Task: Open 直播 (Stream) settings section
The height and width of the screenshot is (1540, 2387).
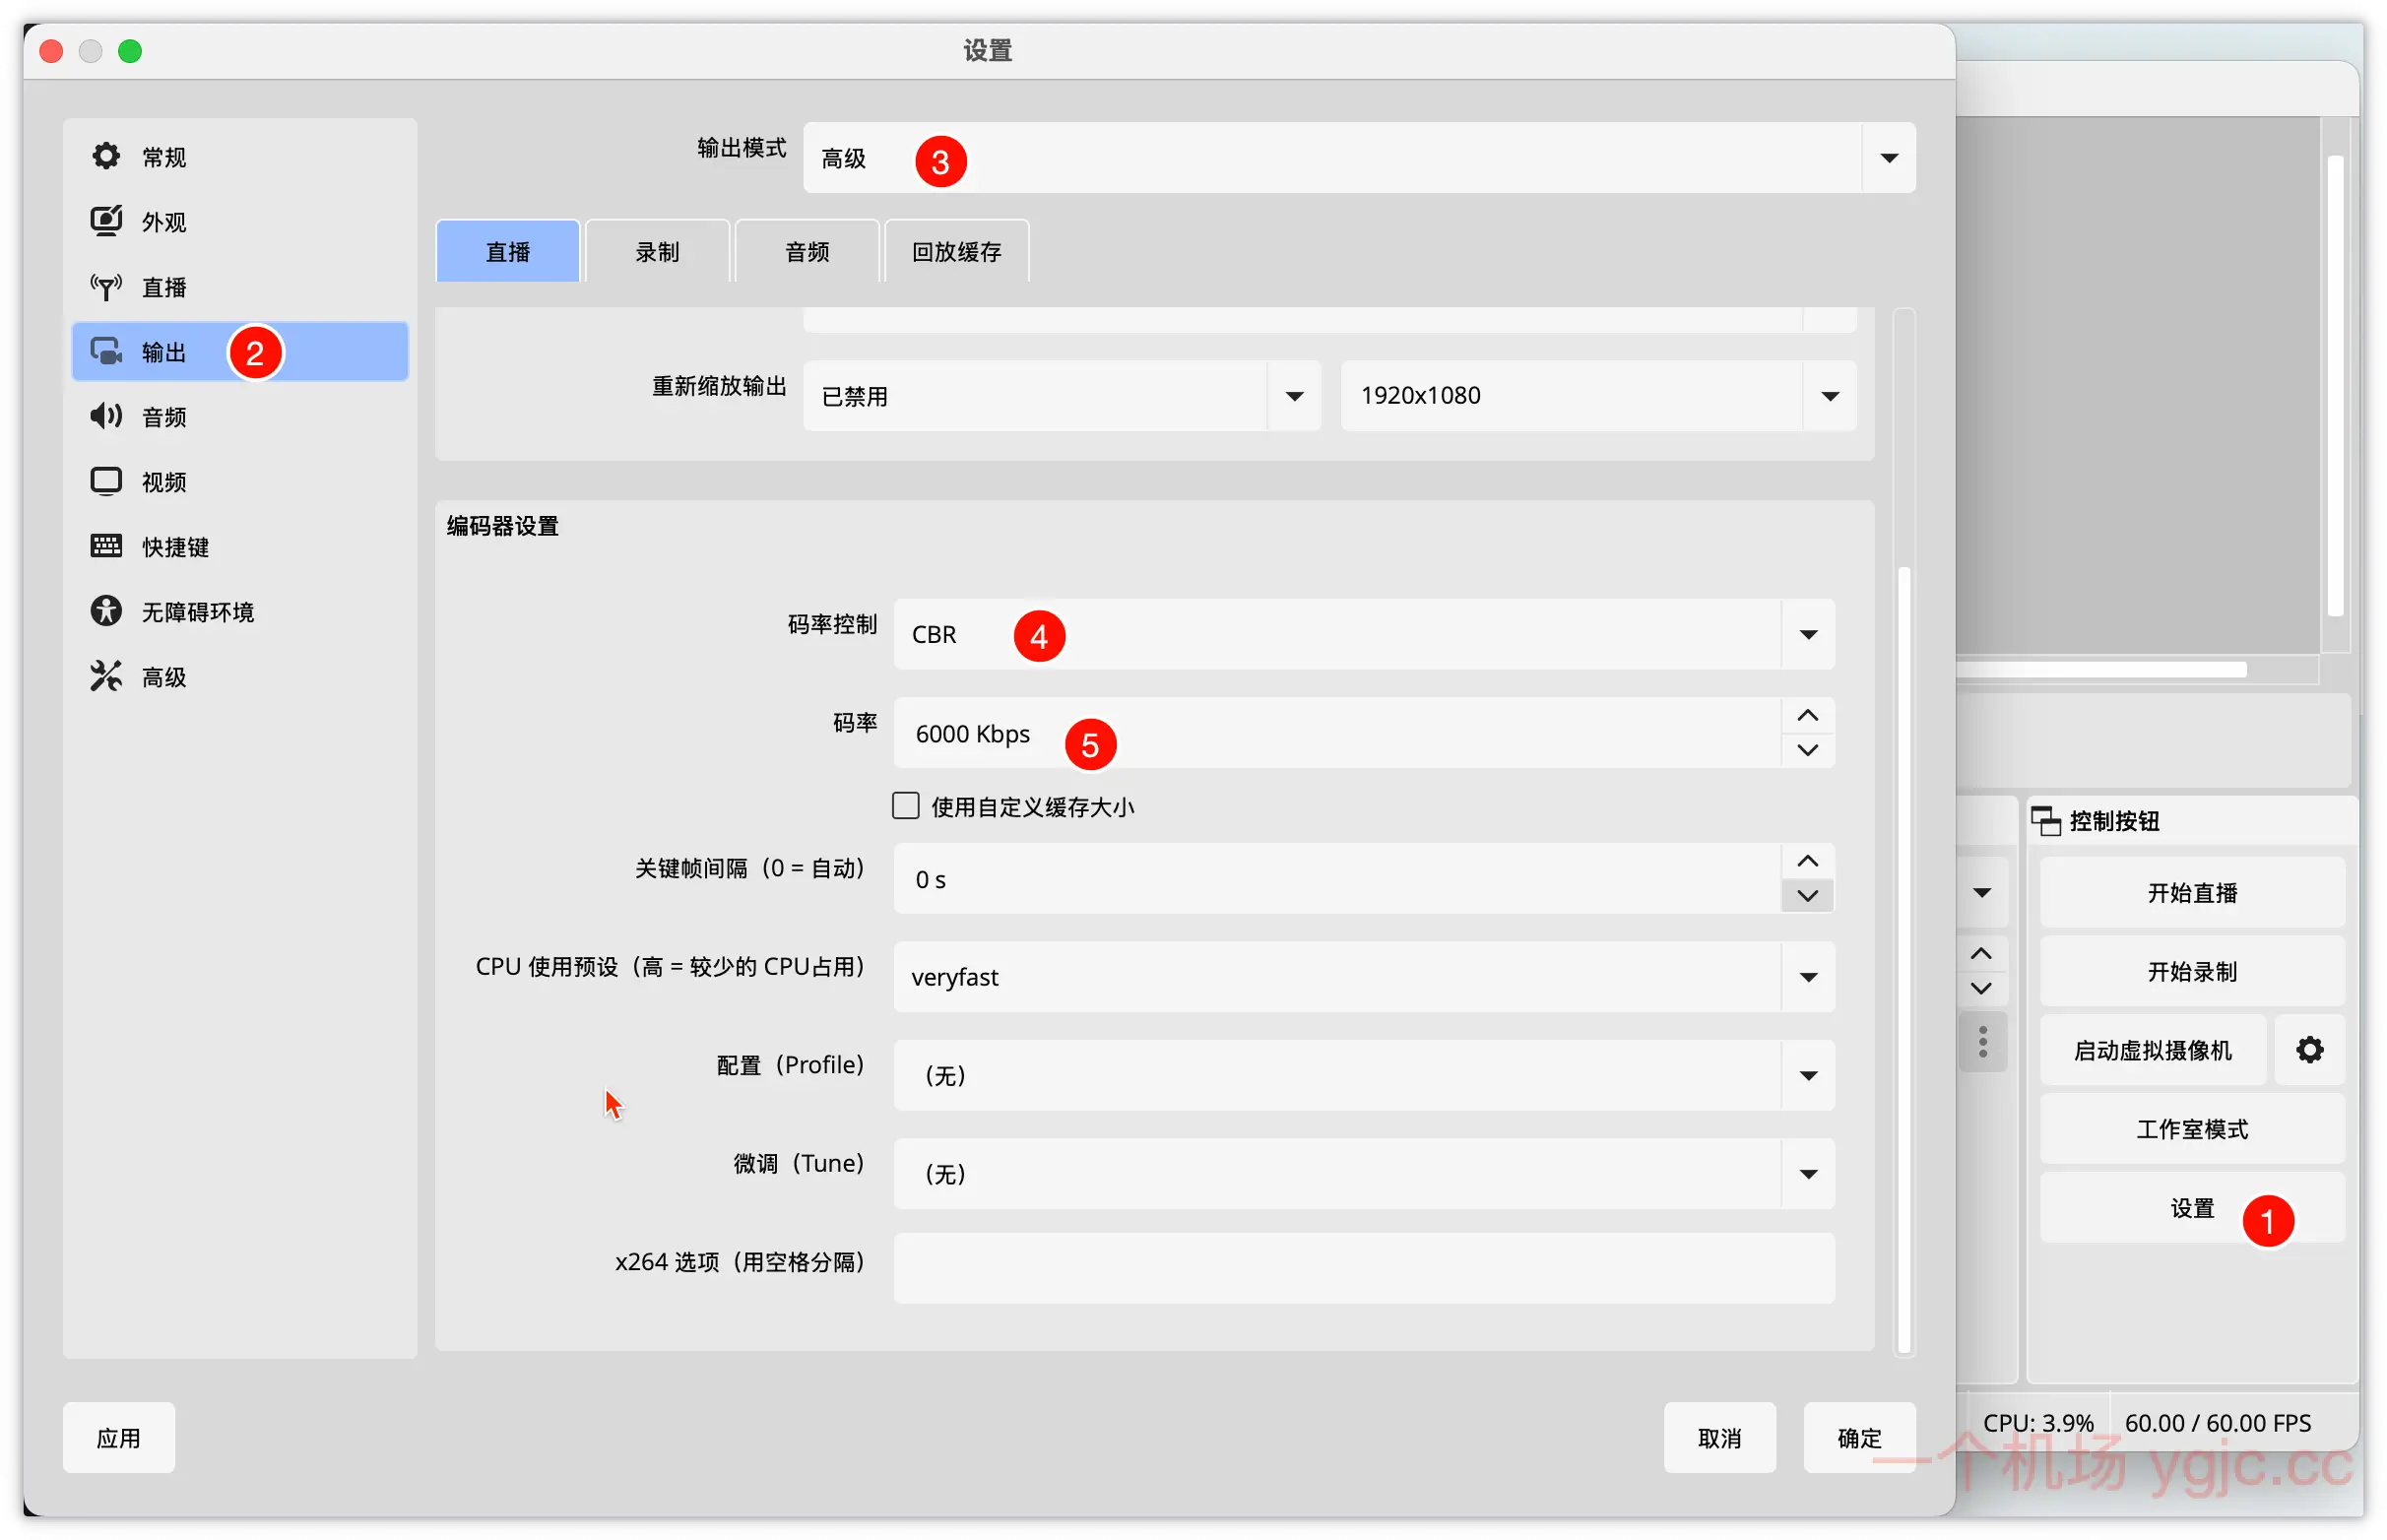Action: (163, 286)
